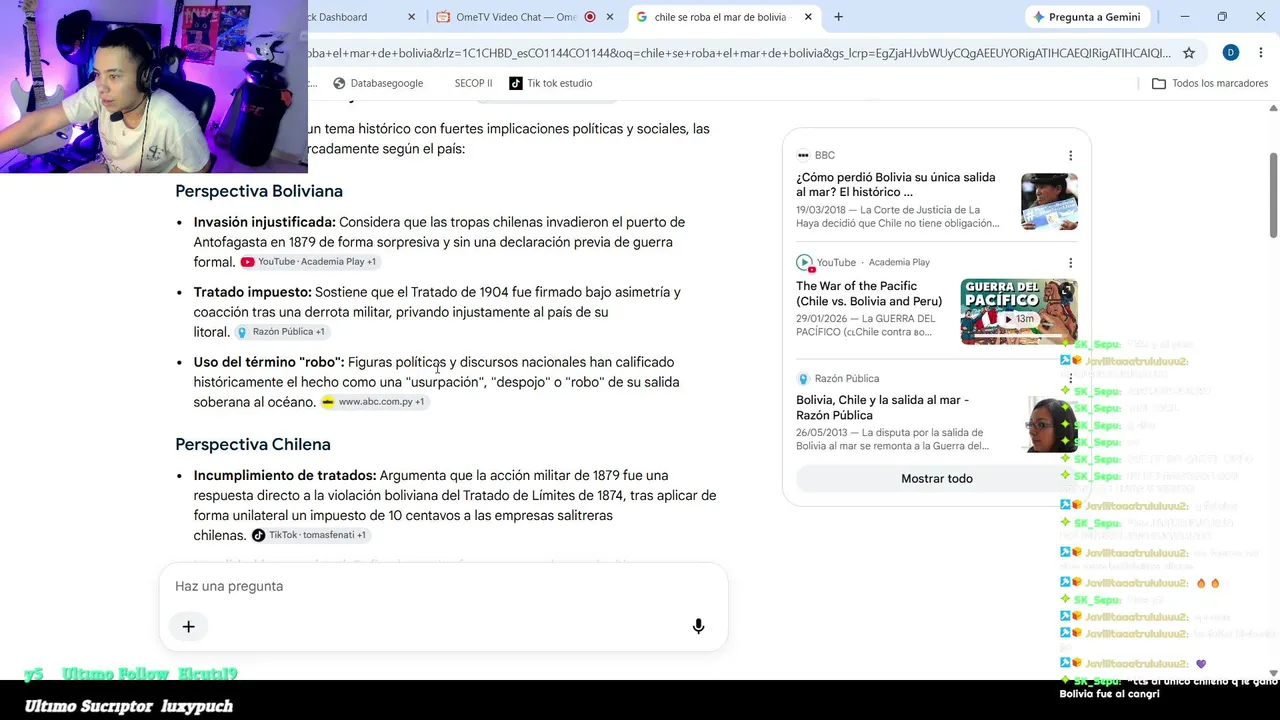Open the Chrome profile avatar
The height and width of the screenshot is (720, 1280).
1231,53
